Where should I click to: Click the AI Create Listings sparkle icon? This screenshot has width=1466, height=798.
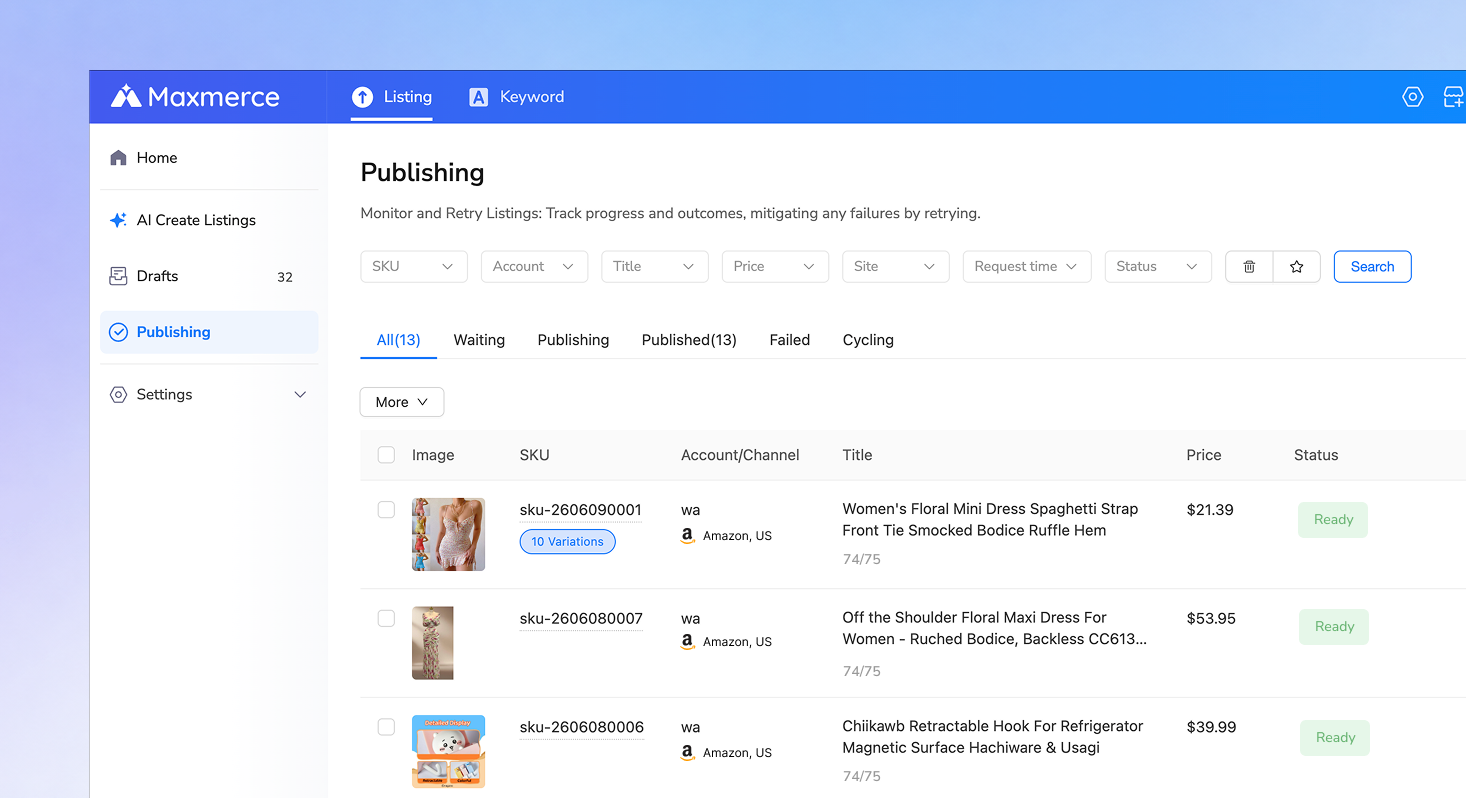(118, 220)
